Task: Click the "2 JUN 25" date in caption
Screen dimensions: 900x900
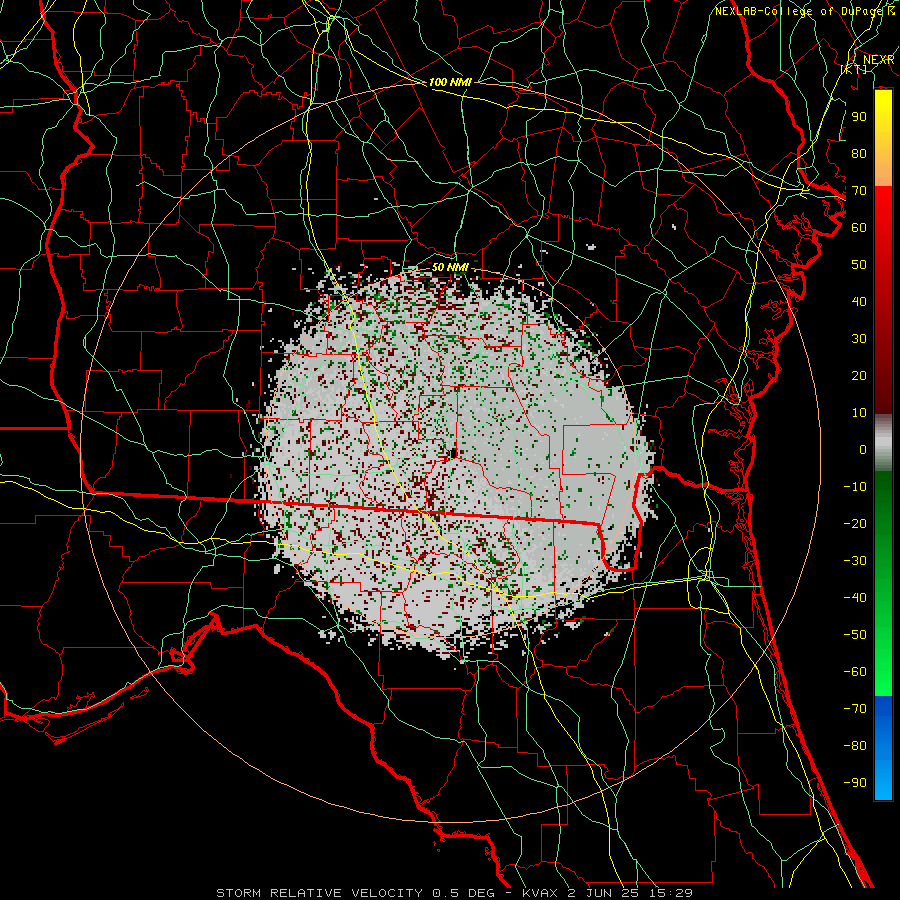Action: click(604, 893)
